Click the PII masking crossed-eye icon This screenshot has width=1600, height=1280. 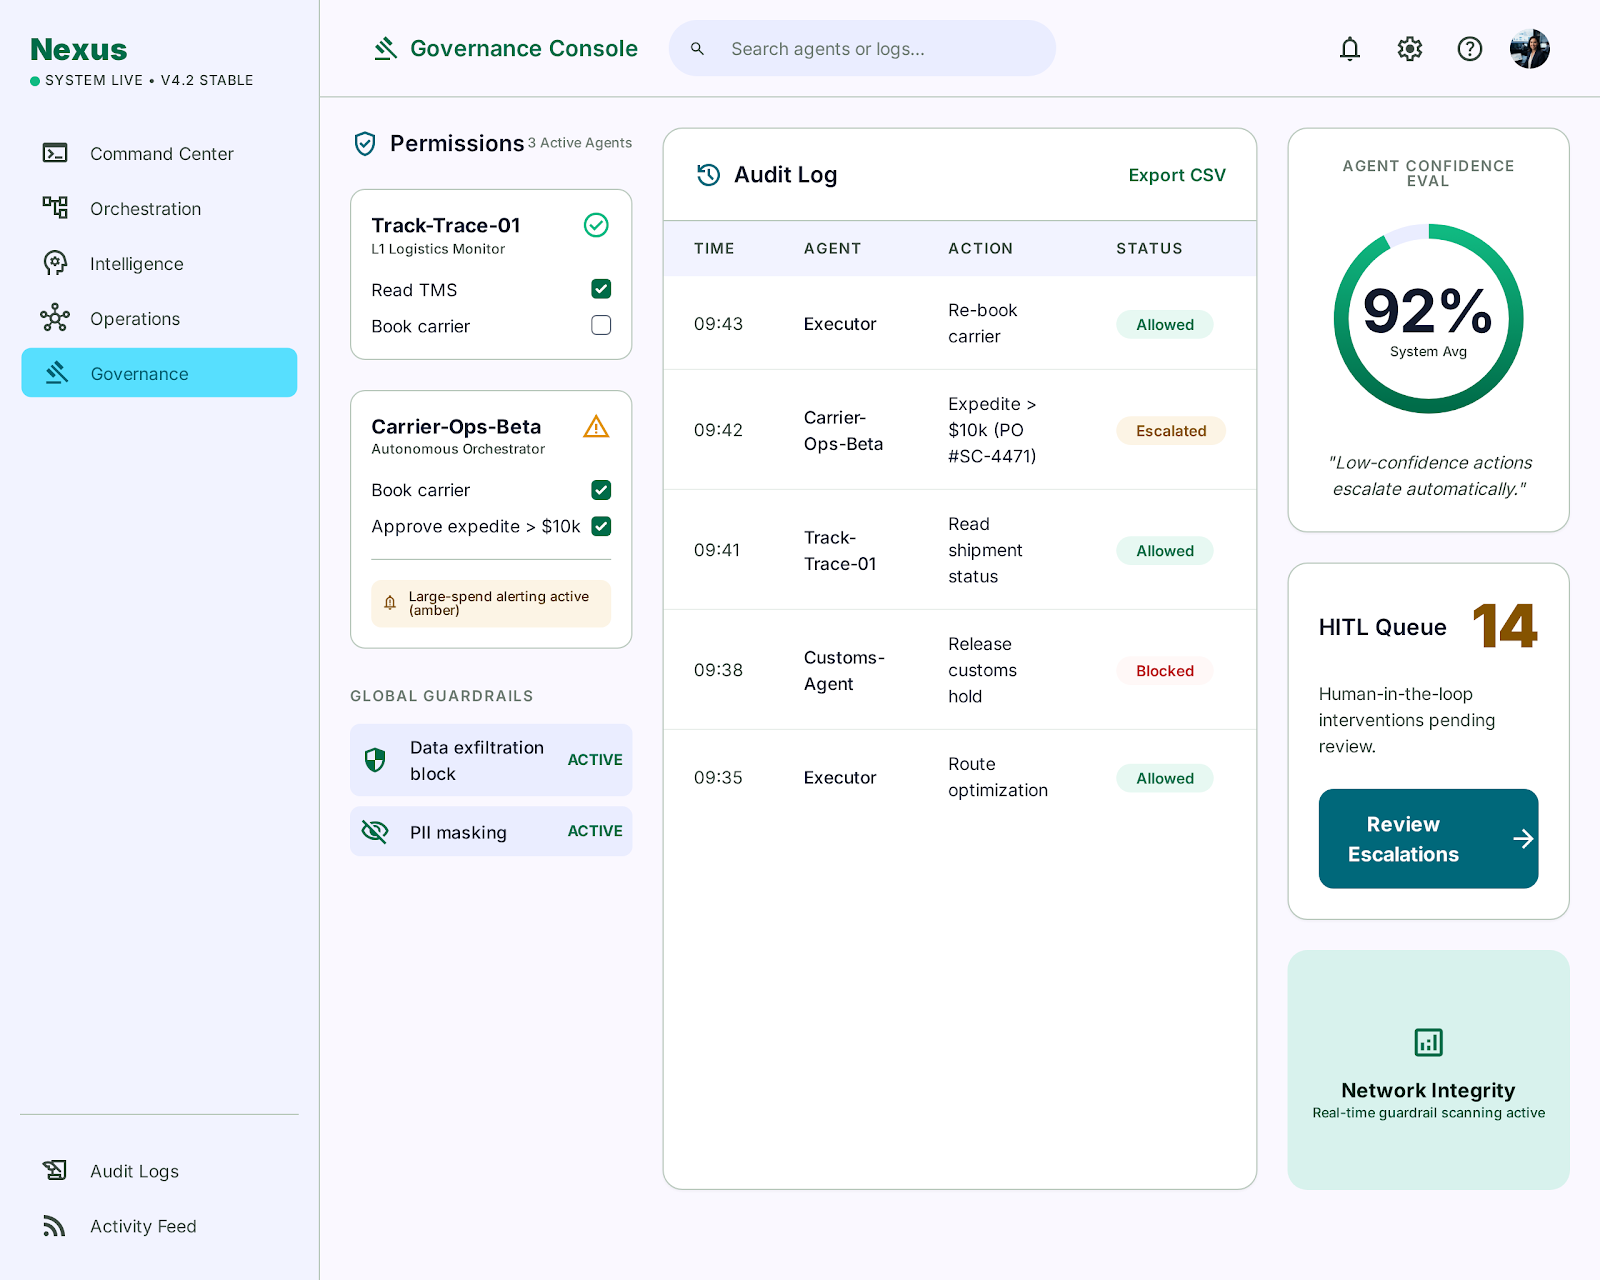375,831
